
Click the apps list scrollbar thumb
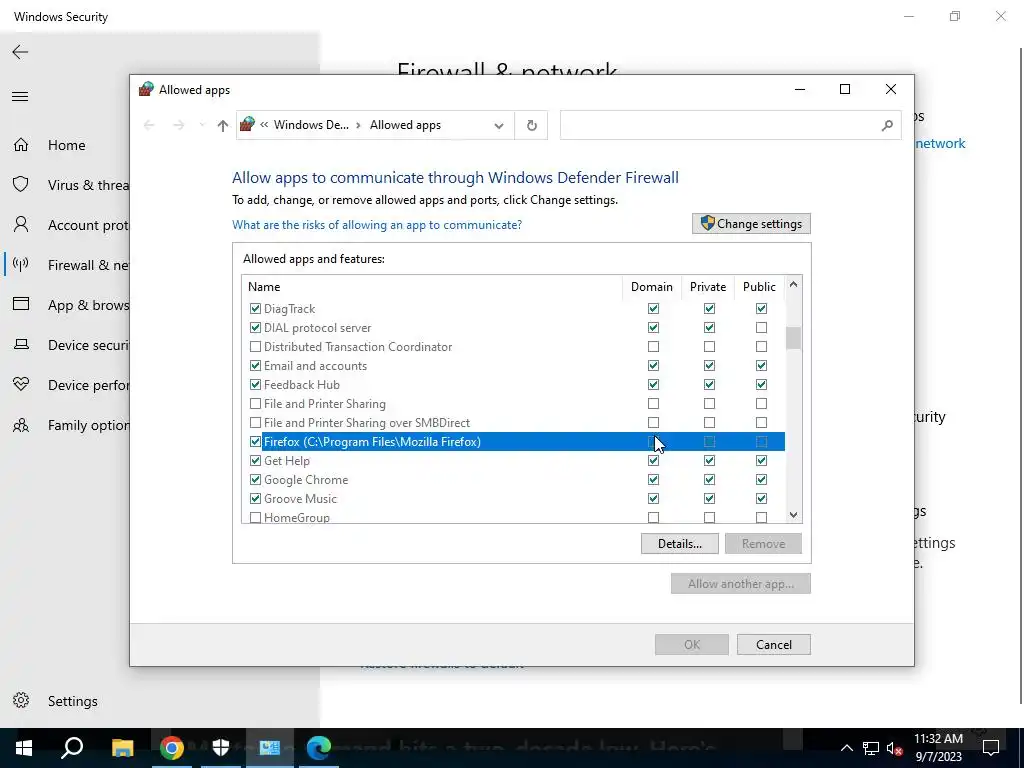point(793,338)
